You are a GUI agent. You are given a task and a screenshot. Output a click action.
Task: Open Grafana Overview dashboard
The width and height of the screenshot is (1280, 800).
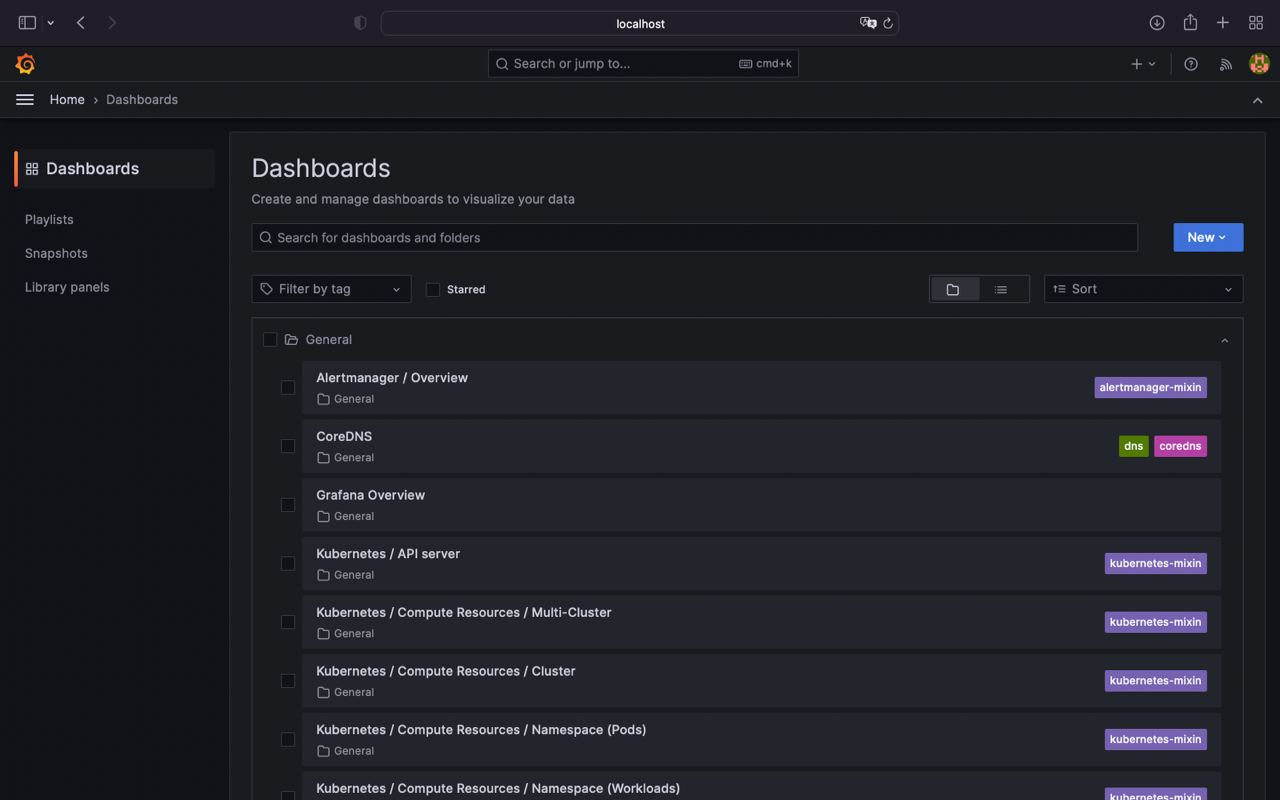point(370,495)
